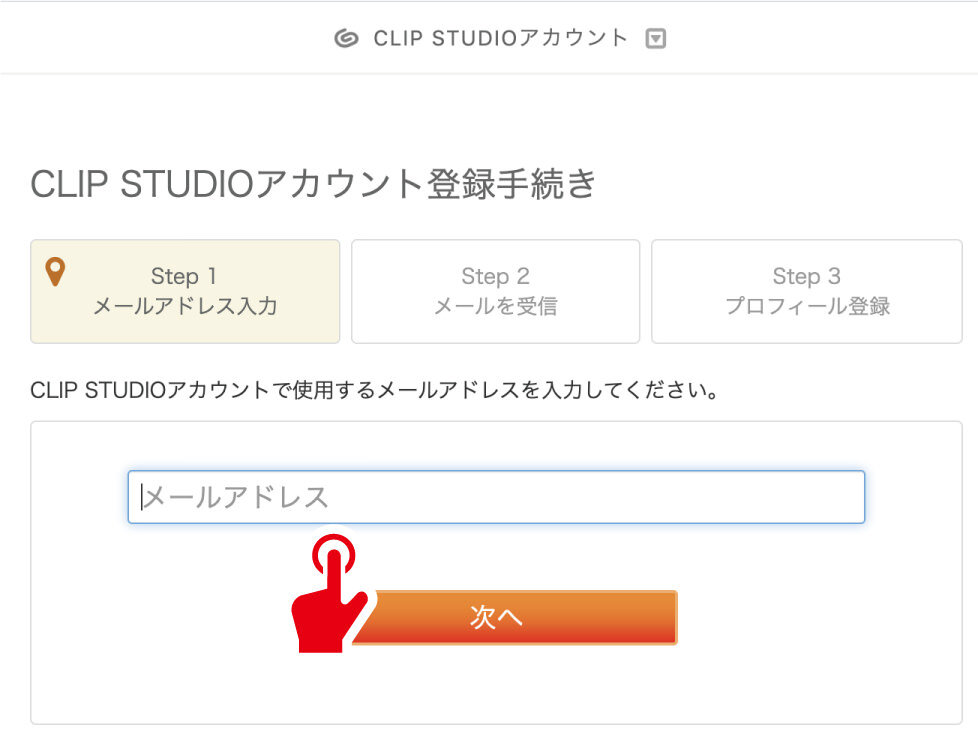Click the CLIP STUDIO spiral logo icon
Image resolution: width=978 pixels, height=750 pixels.
coord(346,39)
